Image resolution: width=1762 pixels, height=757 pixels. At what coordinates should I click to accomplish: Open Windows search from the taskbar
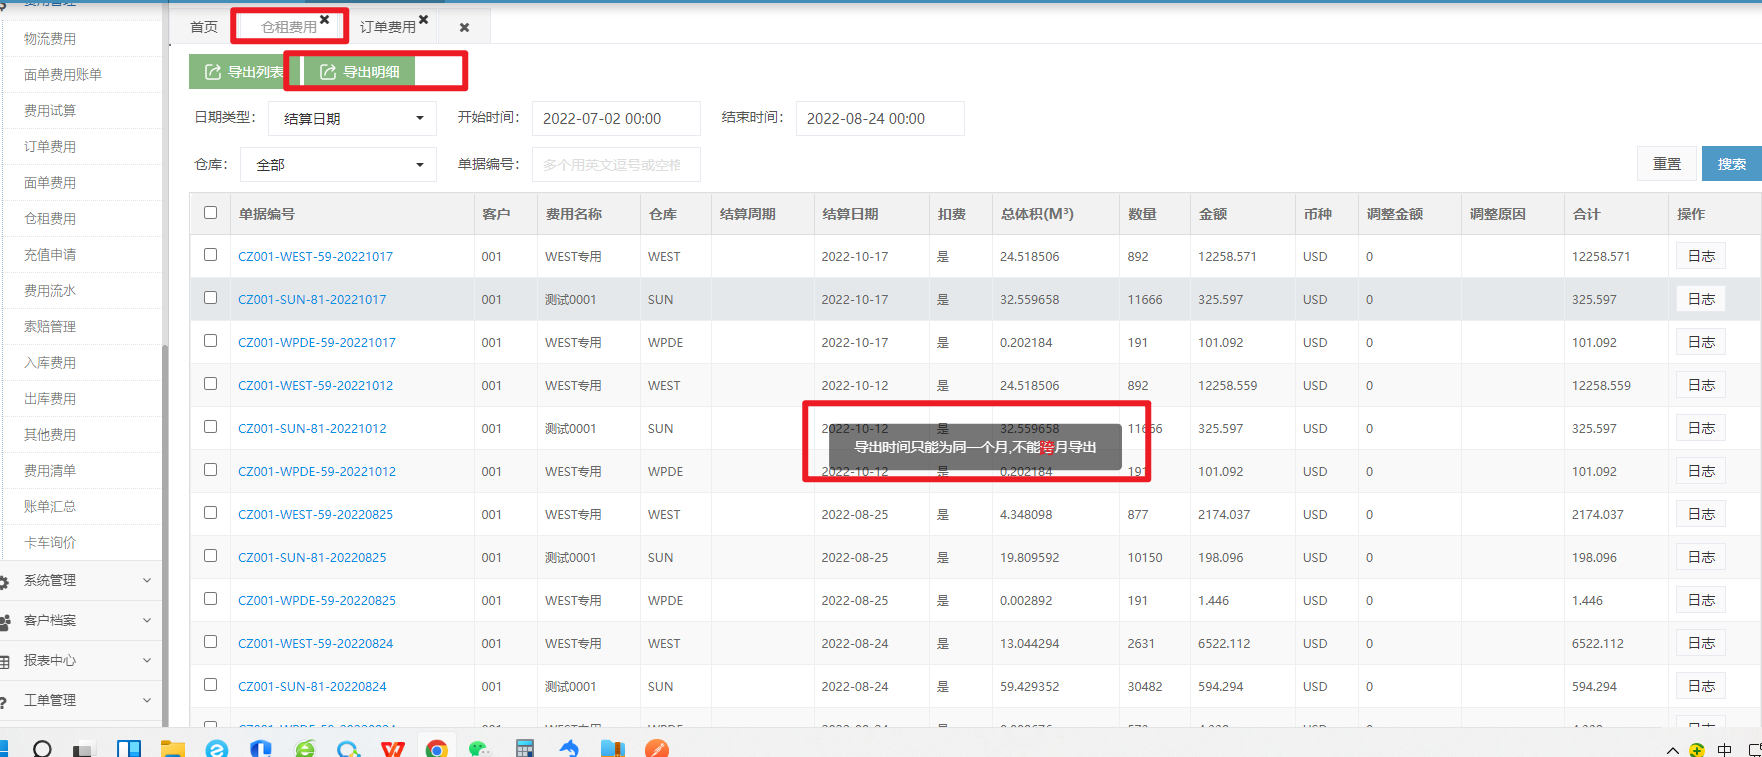(x=42, y=748)
